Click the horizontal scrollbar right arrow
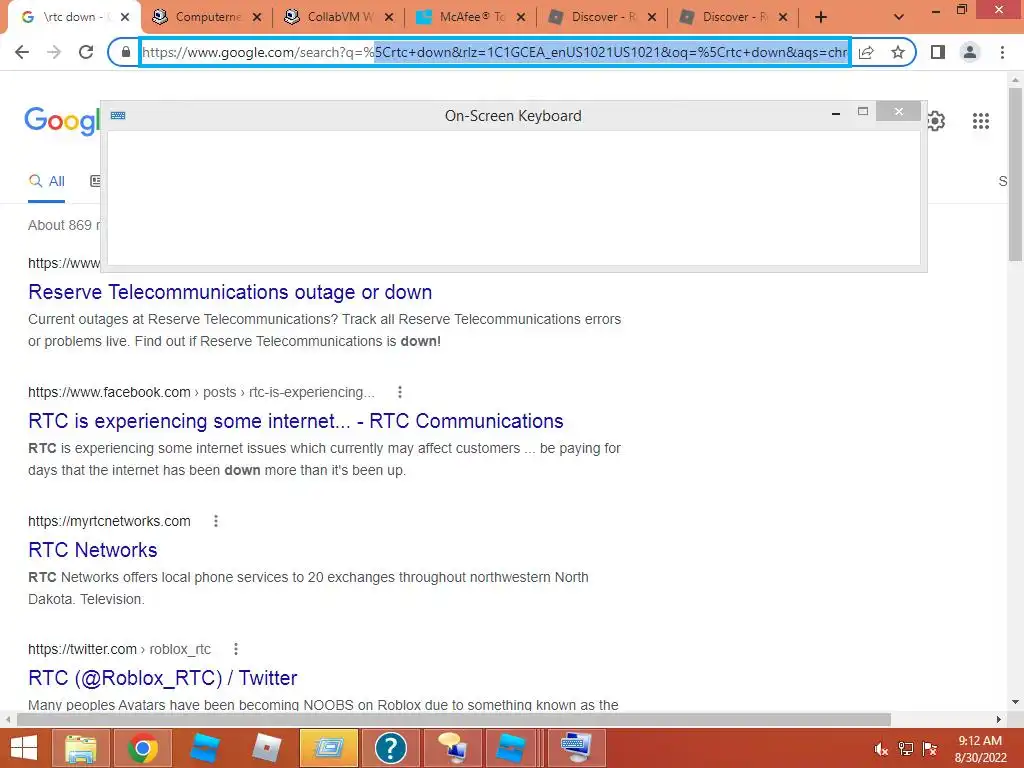Screen dimensions: 1024x768 (999, 719)
